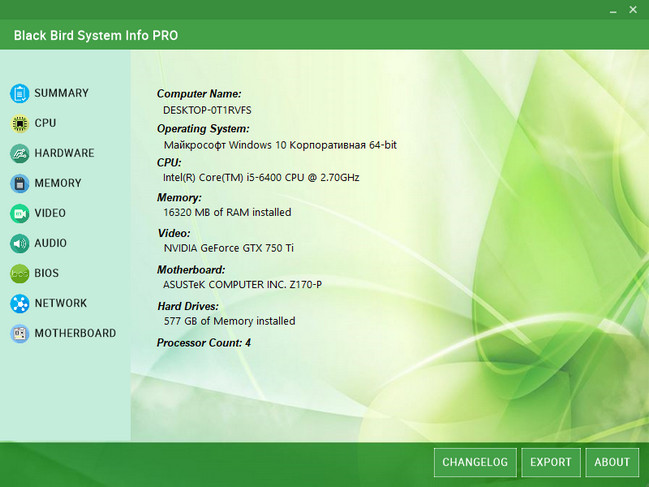Click the Memory: heading in summary

pos(179,198)
